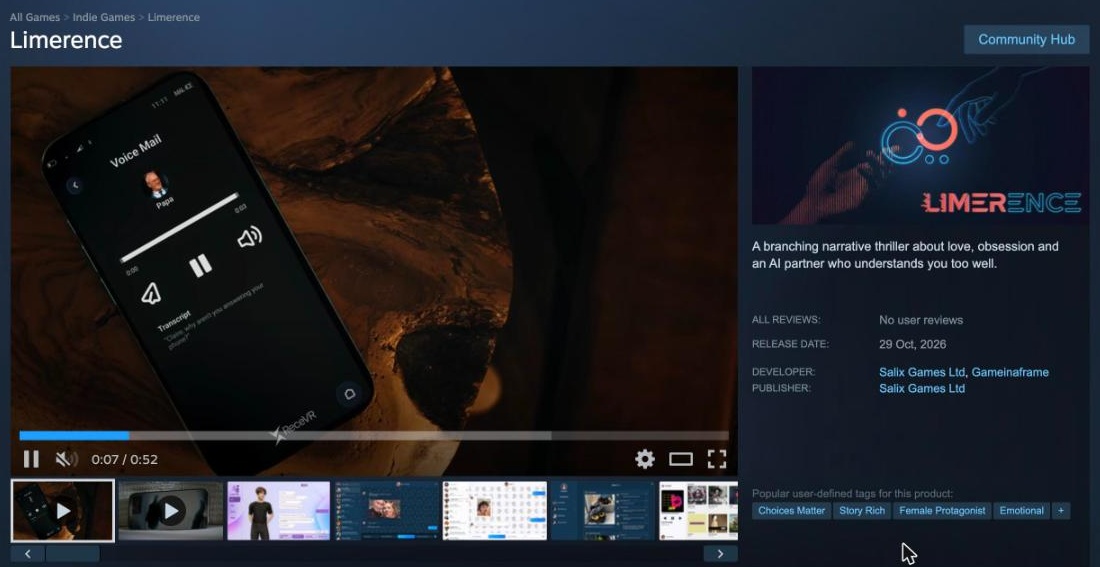Open the character avatar screenshot thumbnail
Image resolution: width=1100 pixels, height=567 pixels.
click(279, 510)
